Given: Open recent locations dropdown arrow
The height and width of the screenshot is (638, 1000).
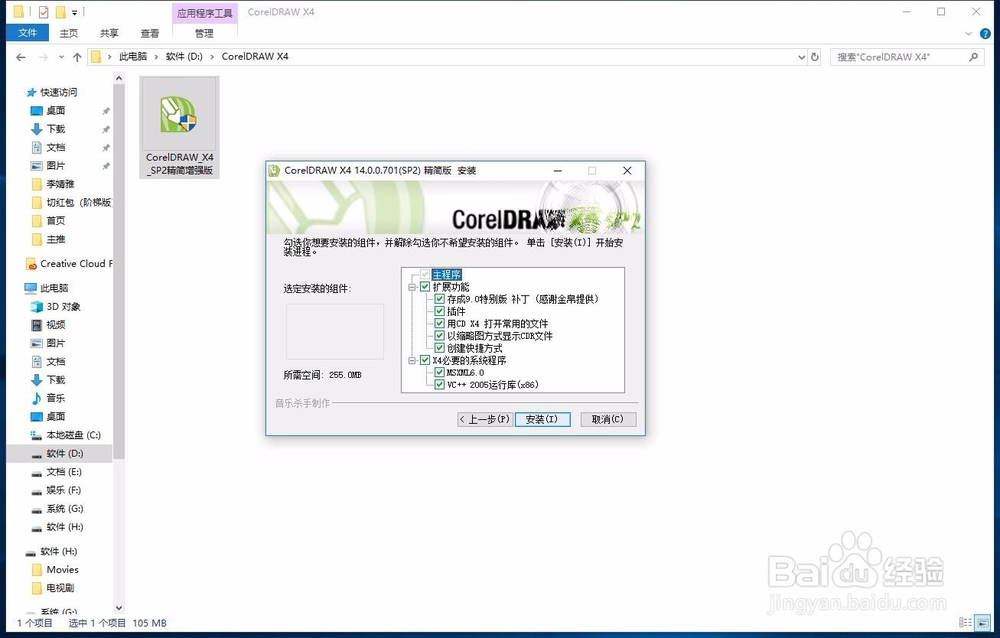Looking at the screenshot, I should pos(61,57).
